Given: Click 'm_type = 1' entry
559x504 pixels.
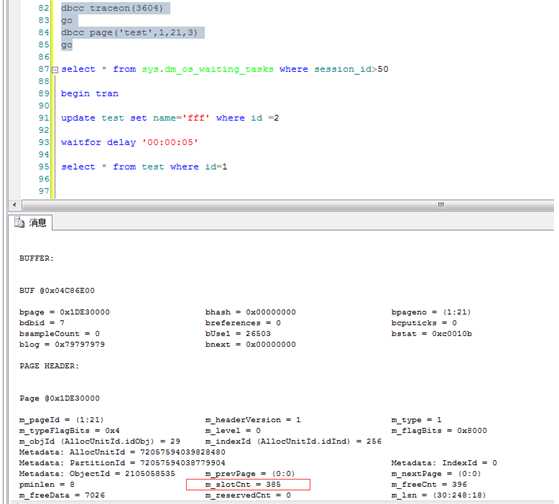Looking at the screenshot, I should (416, 420).
